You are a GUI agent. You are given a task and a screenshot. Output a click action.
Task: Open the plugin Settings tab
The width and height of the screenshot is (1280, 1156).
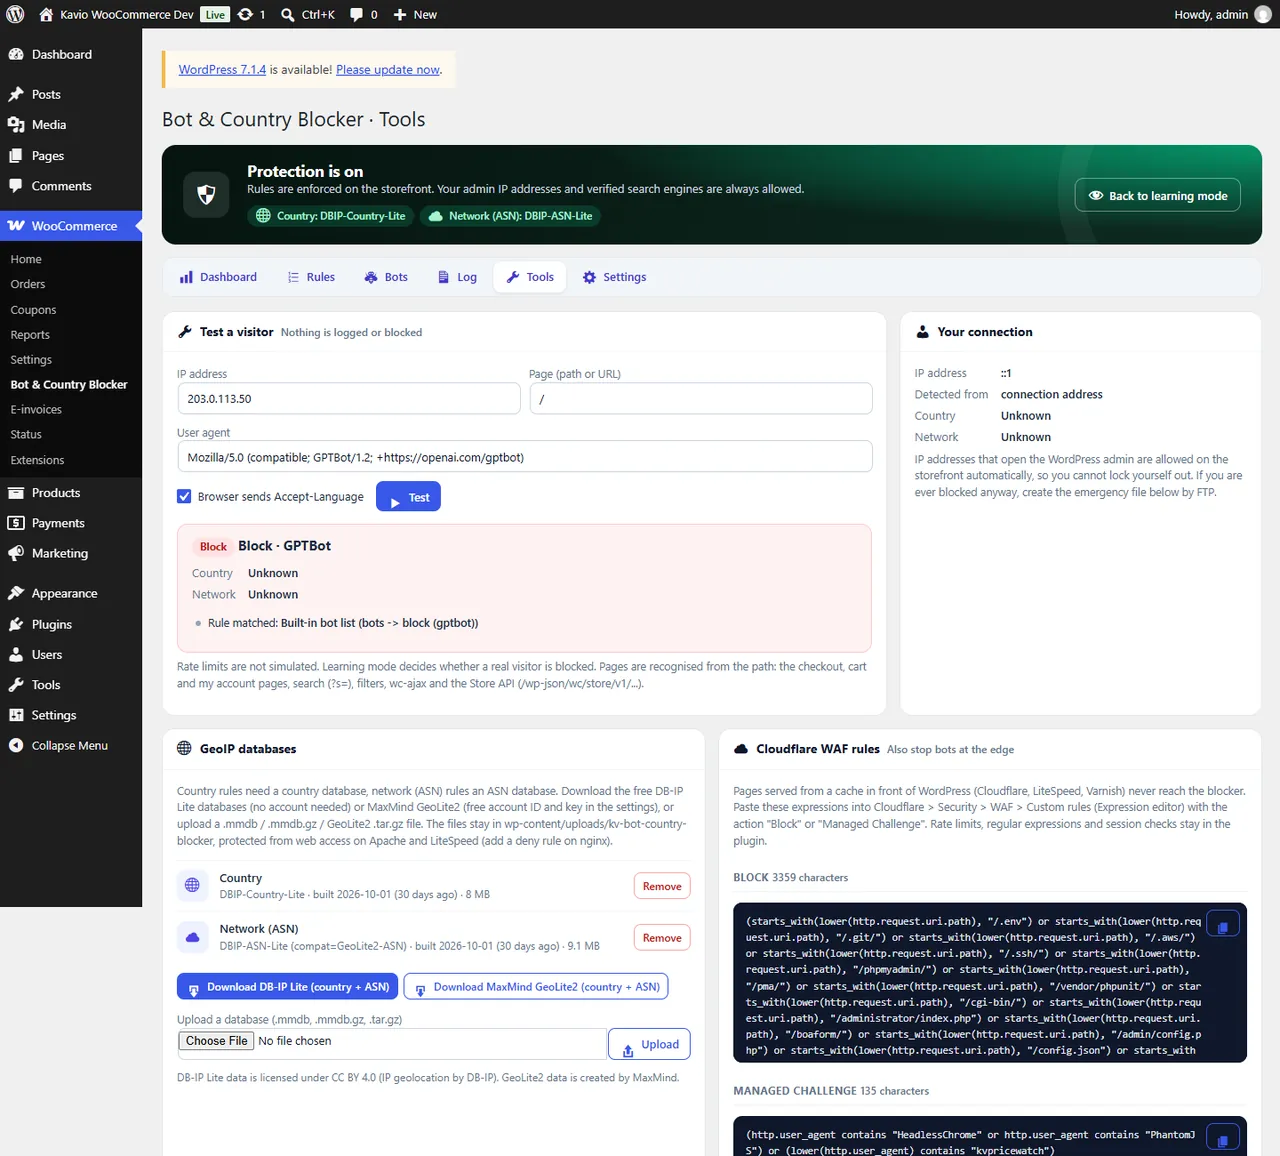click(615, 277)
